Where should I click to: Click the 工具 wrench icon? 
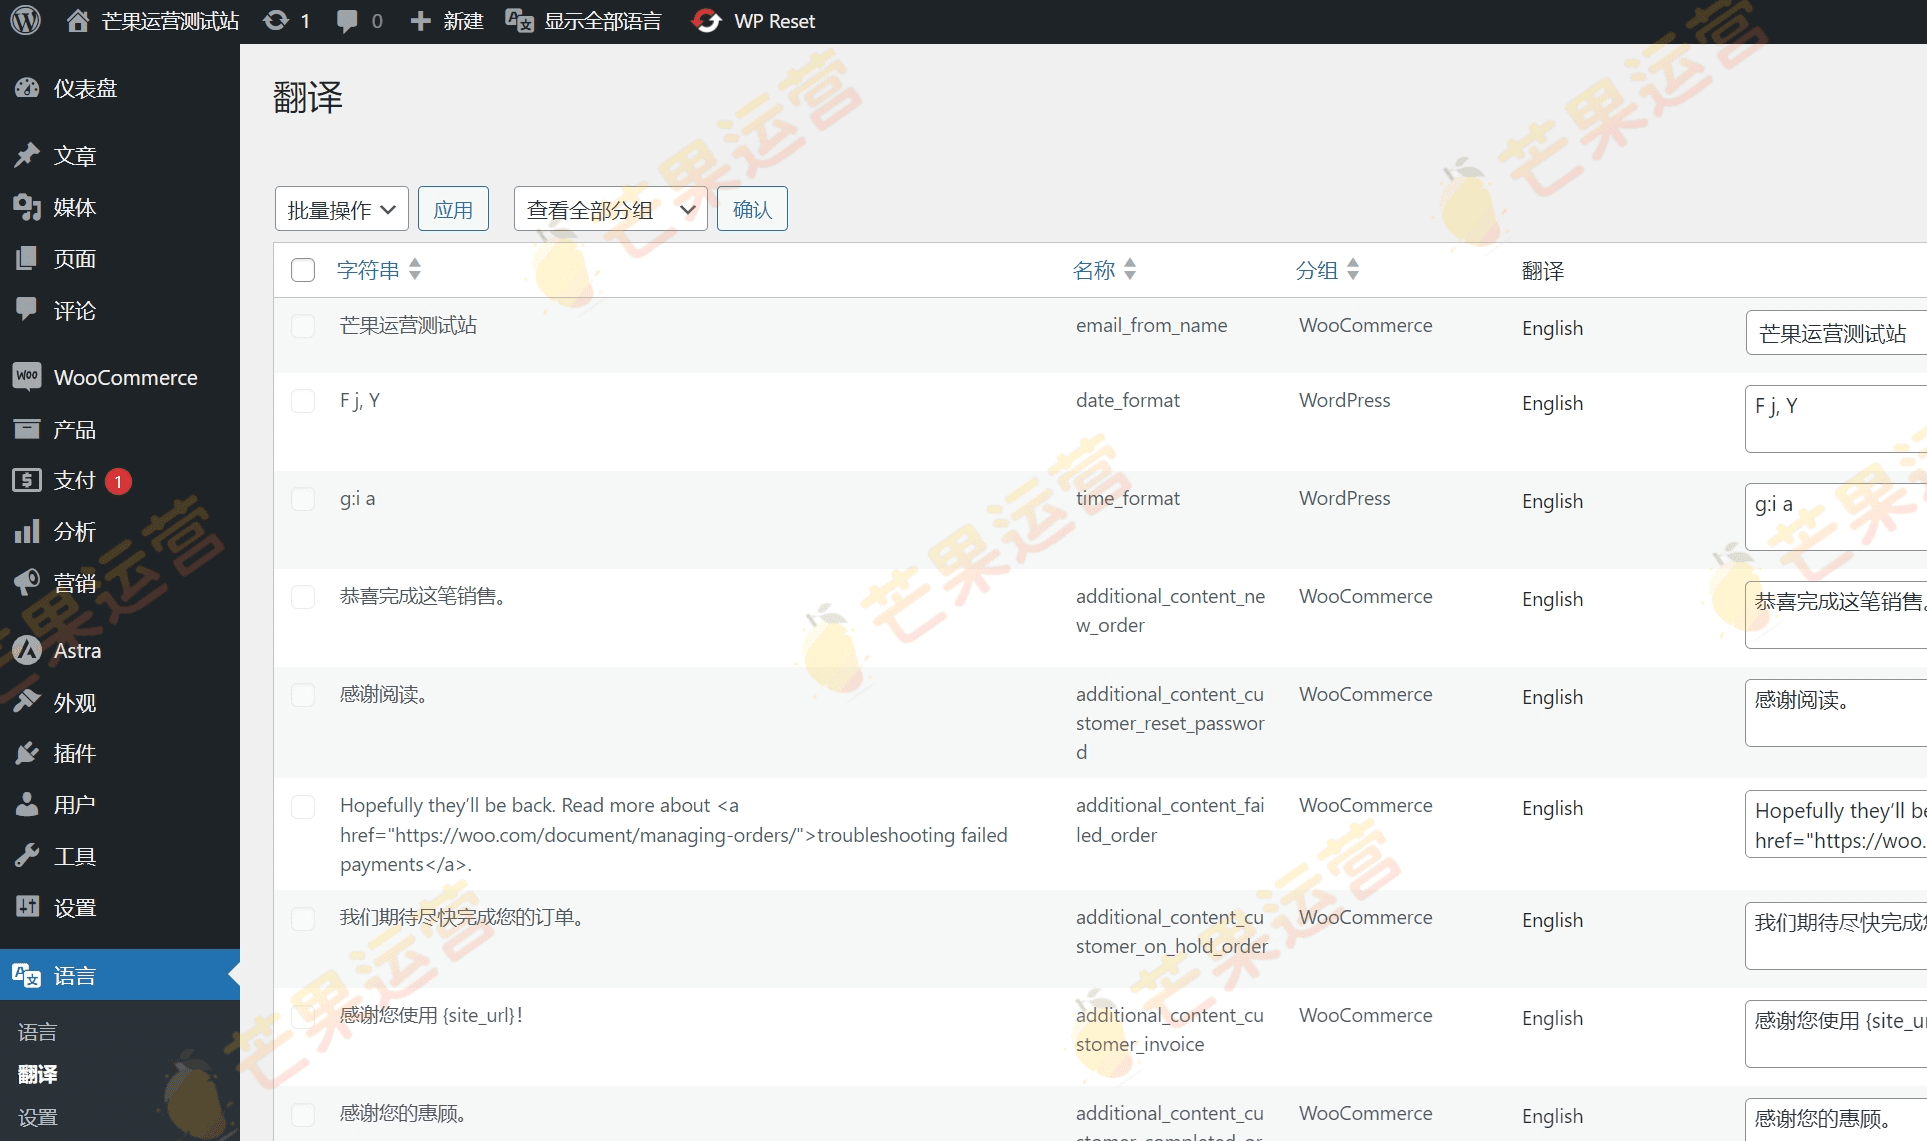click(x=27, y=856)
